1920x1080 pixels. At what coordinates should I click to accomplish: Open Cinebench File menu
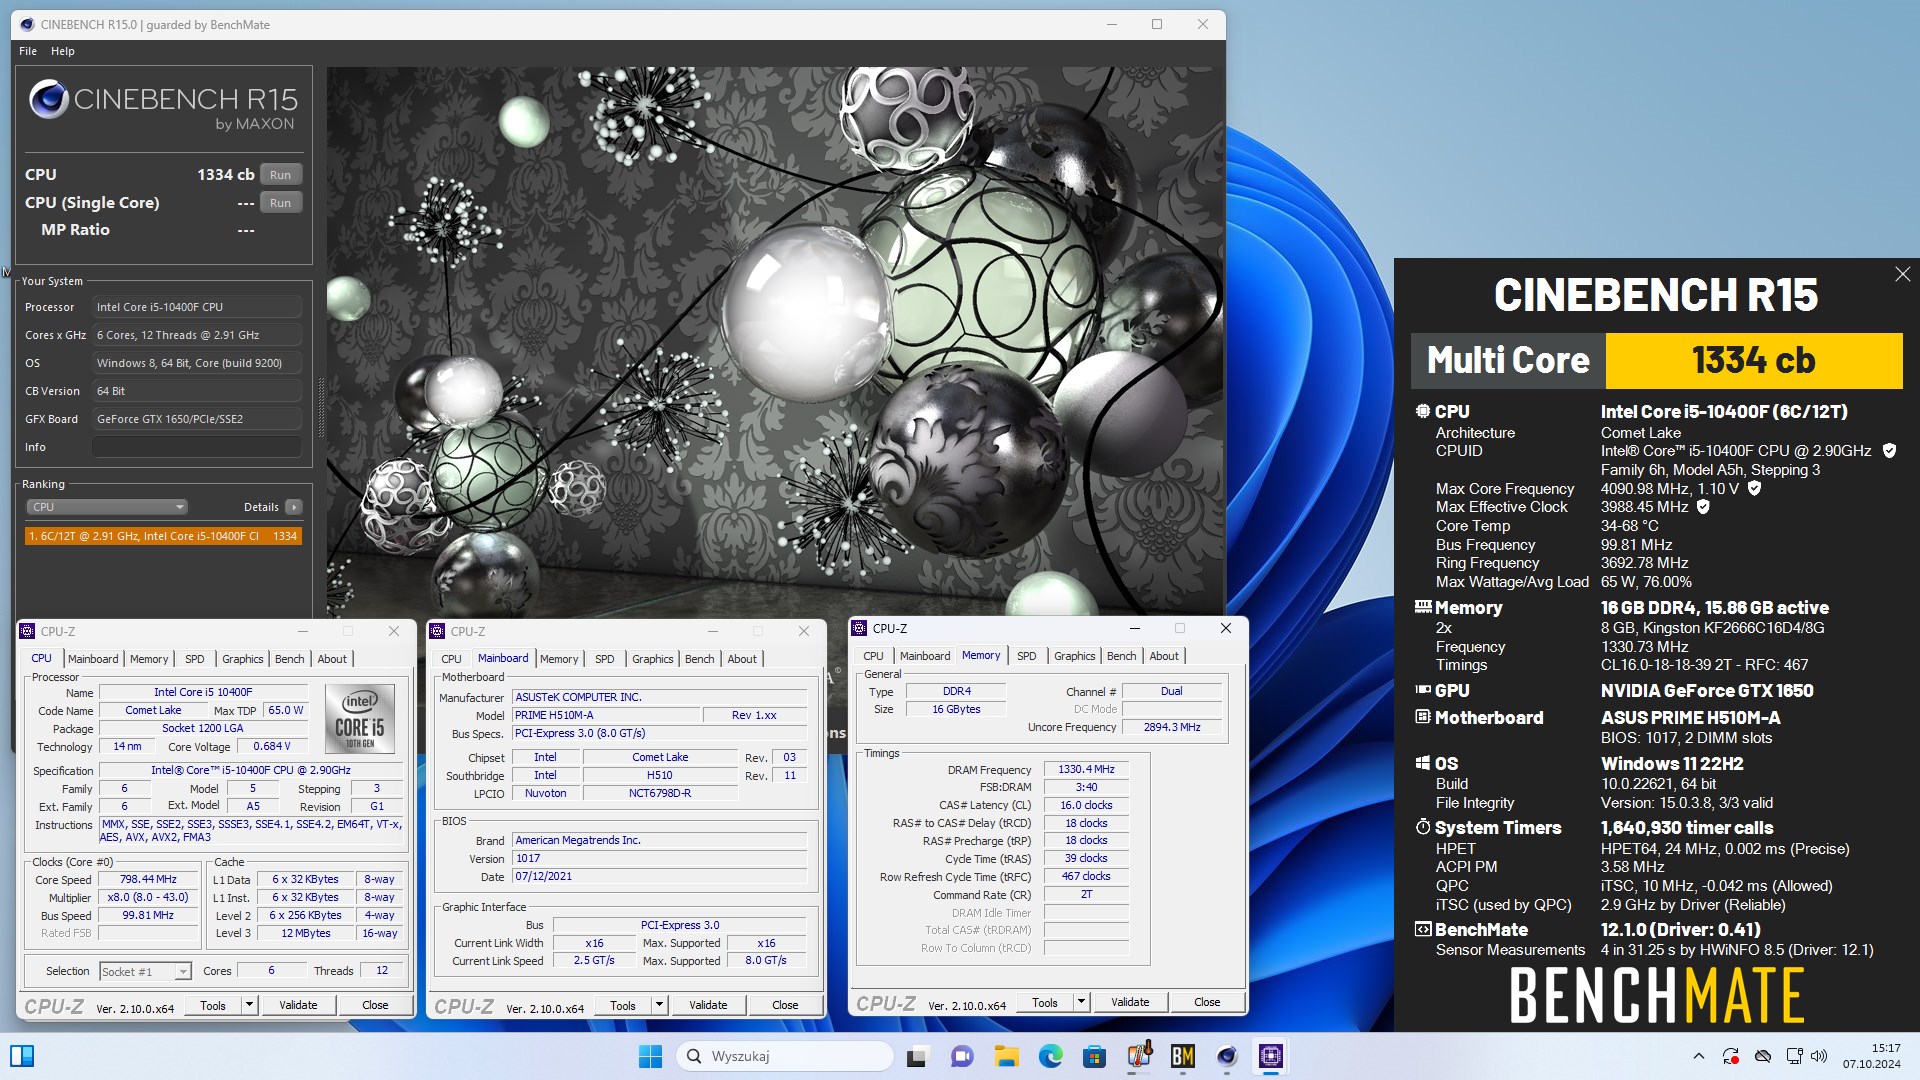(x=28, y=51)
